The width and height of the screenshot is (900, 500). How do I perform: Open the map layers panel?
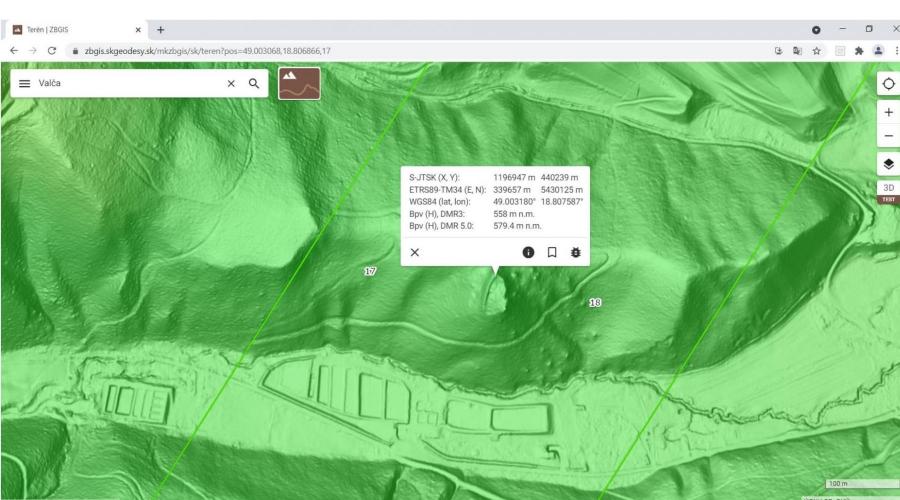pos(889,164)
